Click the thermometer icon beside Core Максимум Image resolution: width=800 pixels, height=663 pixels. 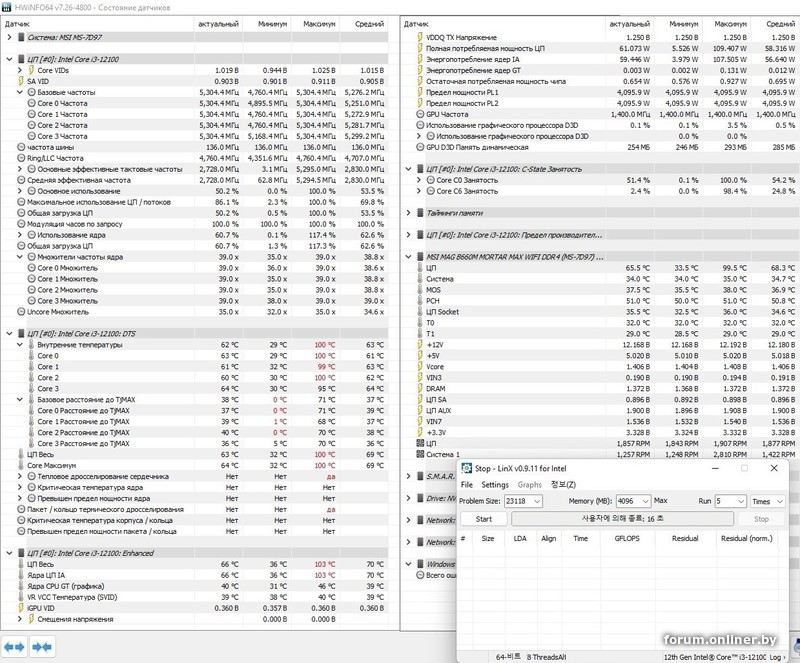point(21,465)
